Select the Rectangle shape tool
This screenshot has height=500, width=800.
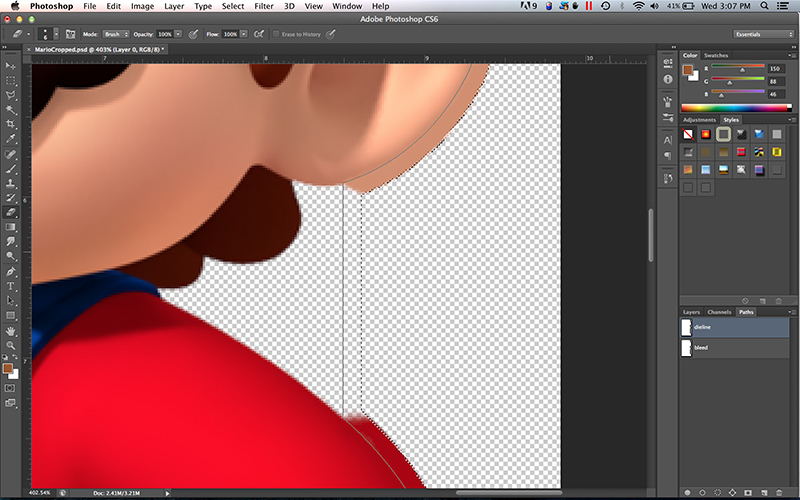pos(10,315)
